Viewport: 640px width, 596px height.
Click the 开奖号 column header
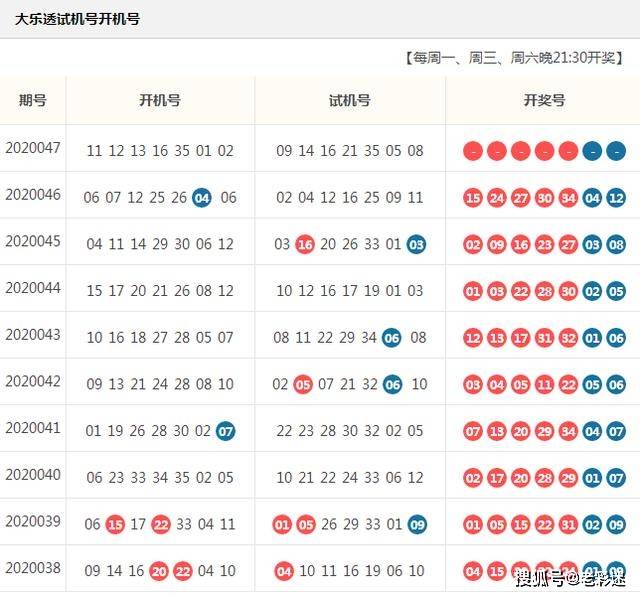544,100
